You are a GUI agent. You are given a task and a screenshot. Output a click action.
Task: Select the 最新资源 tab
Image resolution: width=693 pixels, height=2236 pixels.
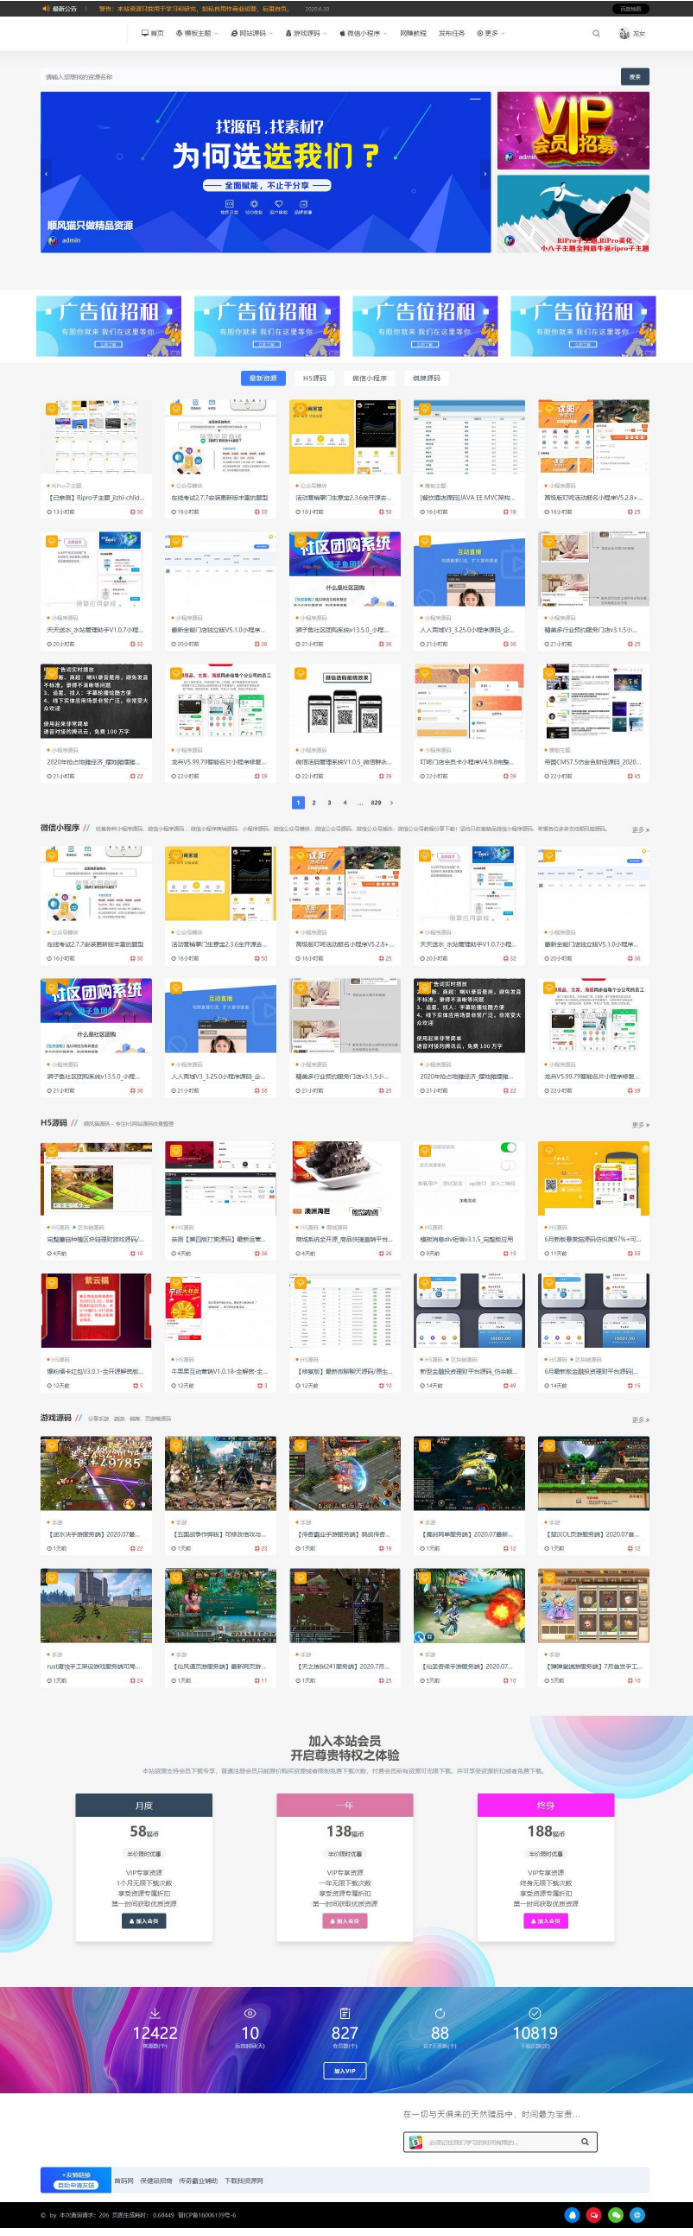pyautogui.click(x=263, y=378)
